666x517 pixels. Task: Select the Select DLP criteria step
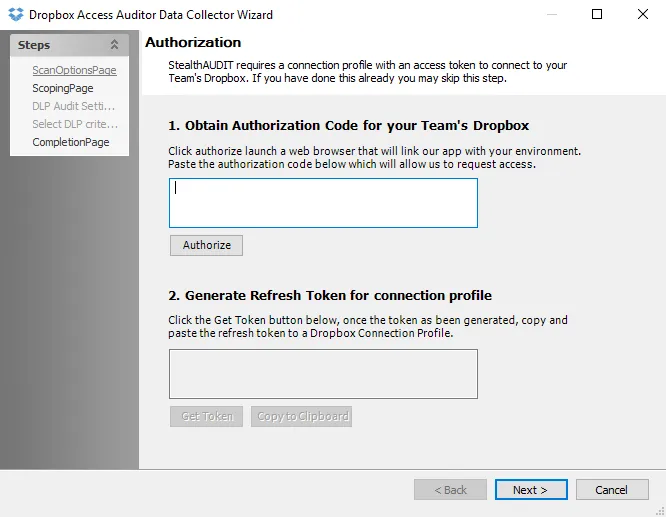75,124
